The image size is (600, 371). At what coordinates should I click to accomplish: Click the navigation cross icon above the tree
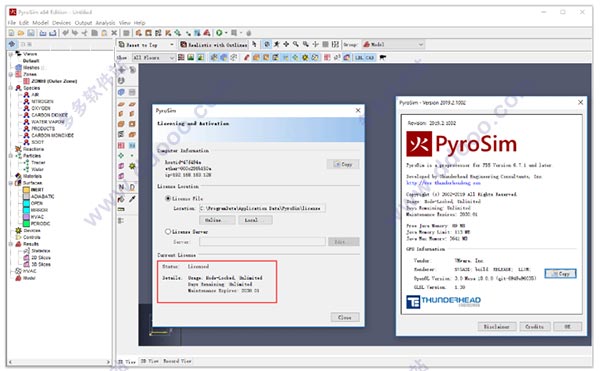[x=12, y=44]
